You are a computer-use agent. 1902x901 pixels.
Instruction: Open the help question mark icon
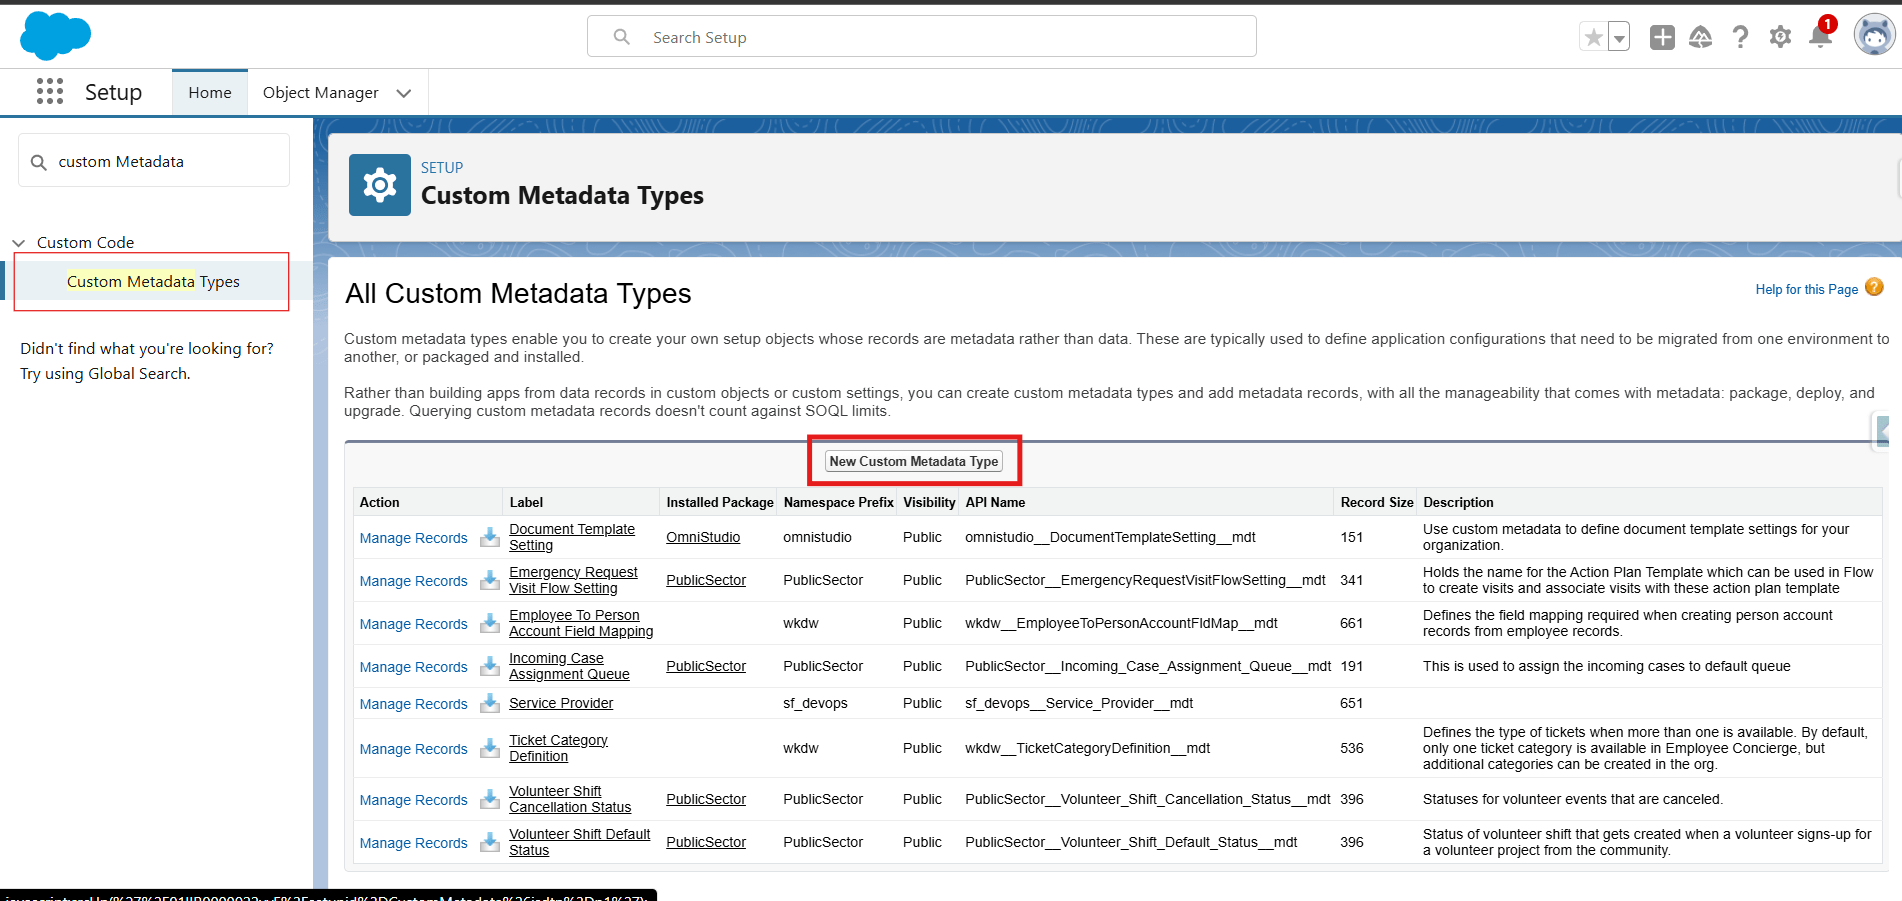coord(1741,37)
